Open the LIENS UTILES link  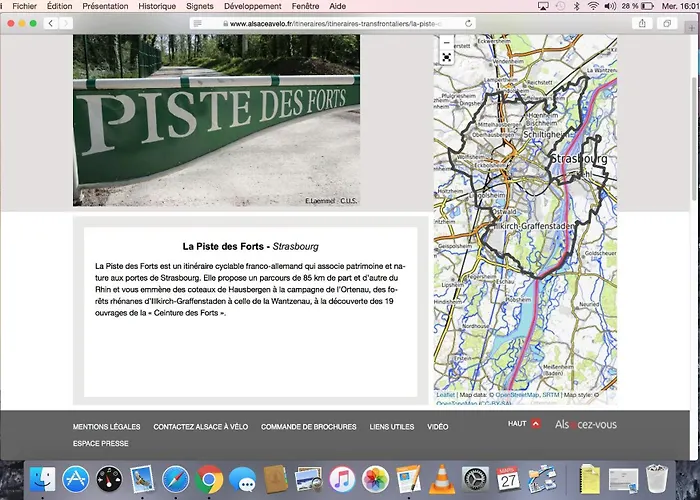pos(392,427)
